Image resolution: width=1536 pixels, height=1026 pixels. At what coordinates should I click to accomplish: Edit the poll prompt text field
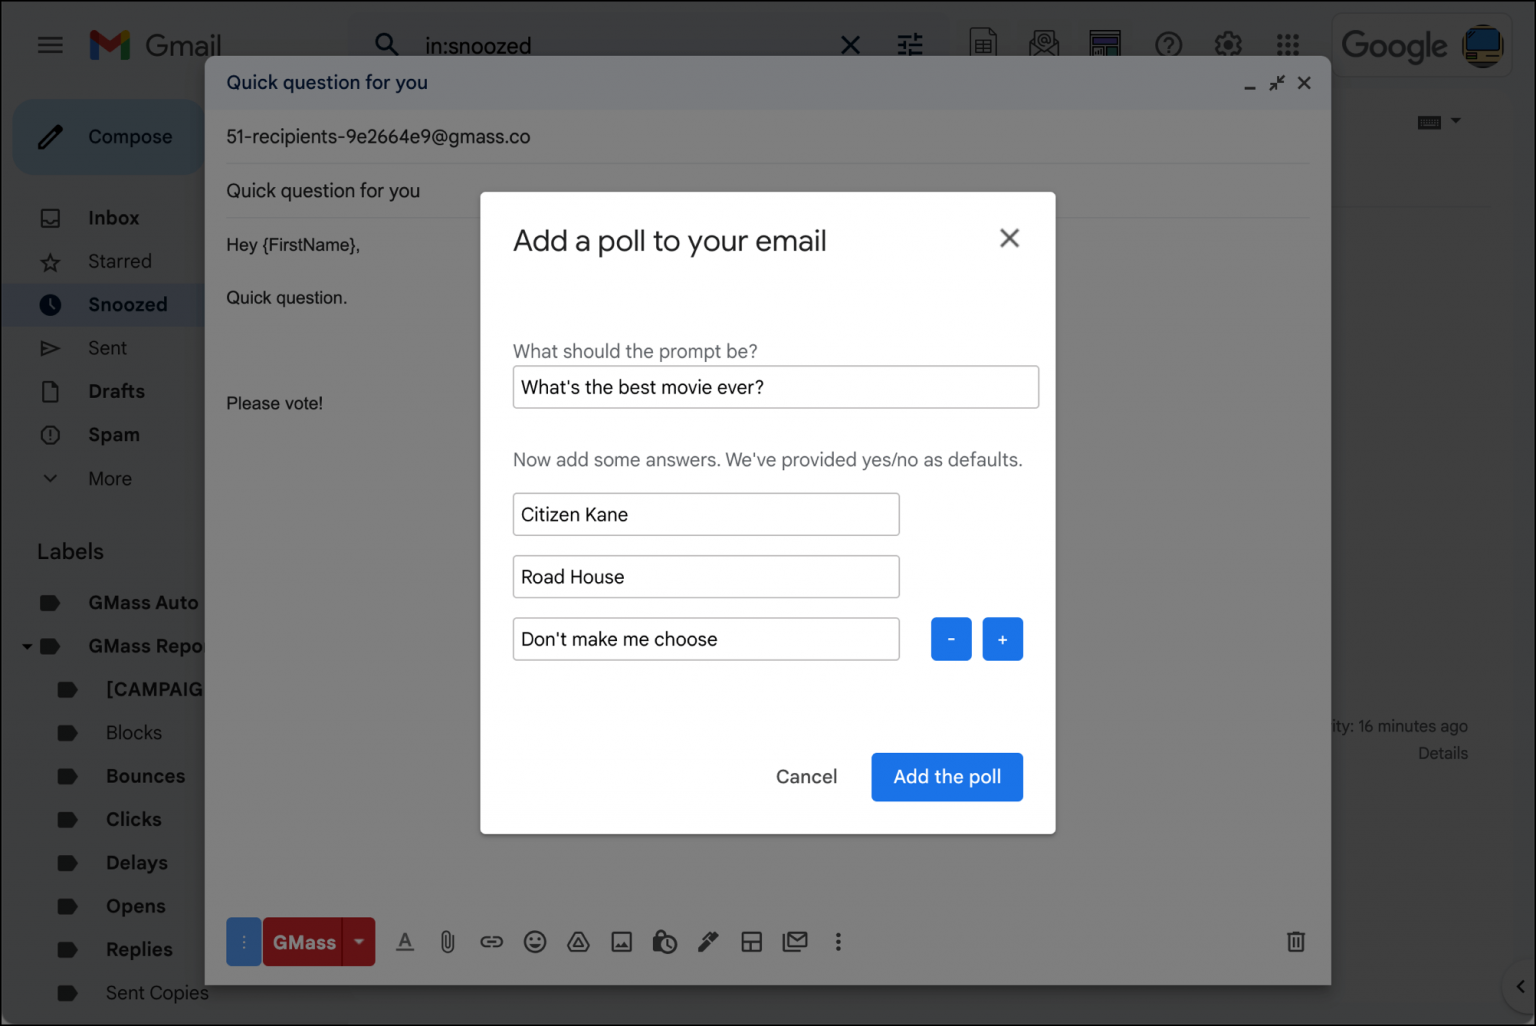coord(775,387)
